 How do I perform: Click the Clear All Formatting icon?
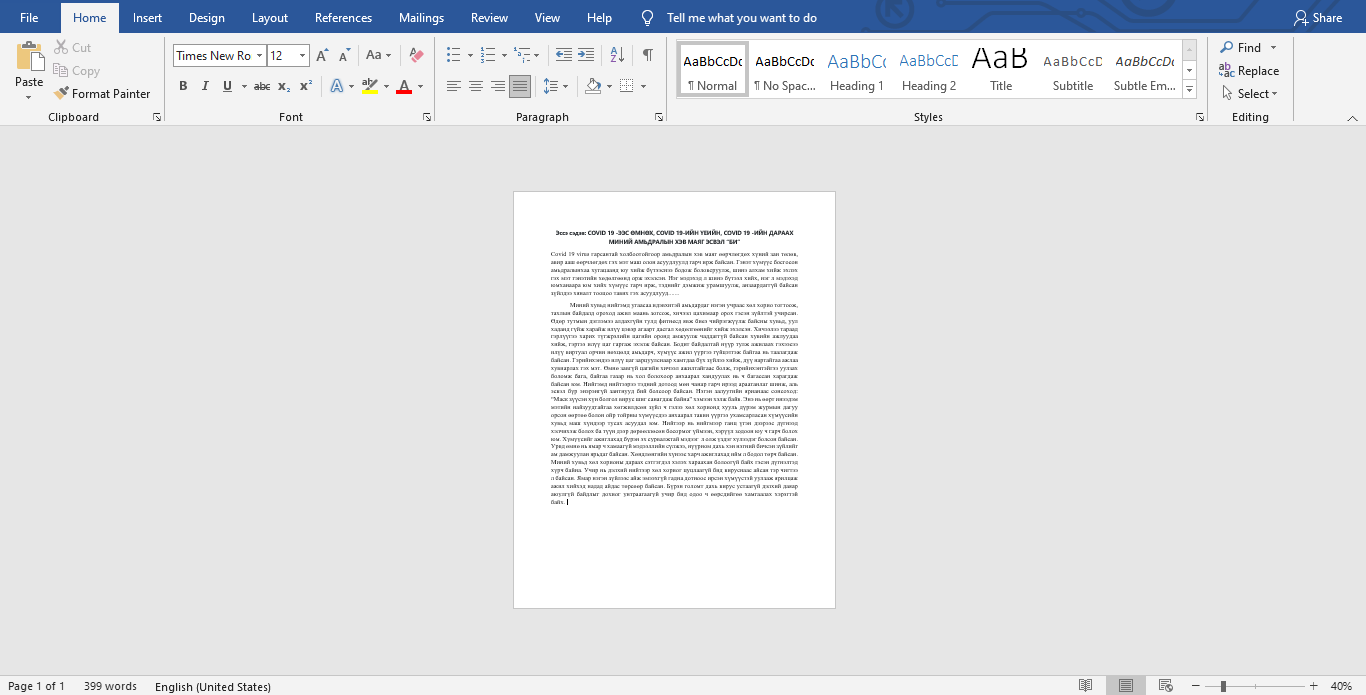point(417,56)
